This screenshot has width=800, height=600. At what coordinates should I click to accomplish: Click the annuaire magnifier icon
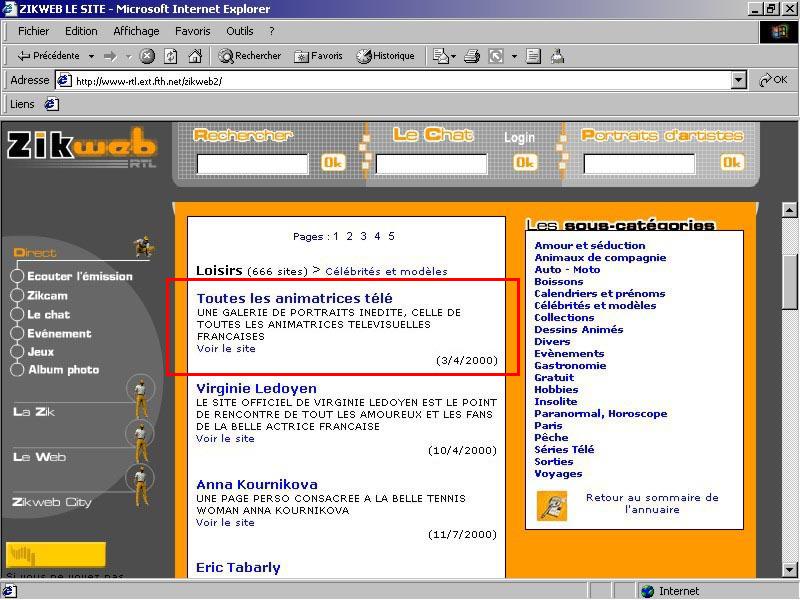(552, 506)
